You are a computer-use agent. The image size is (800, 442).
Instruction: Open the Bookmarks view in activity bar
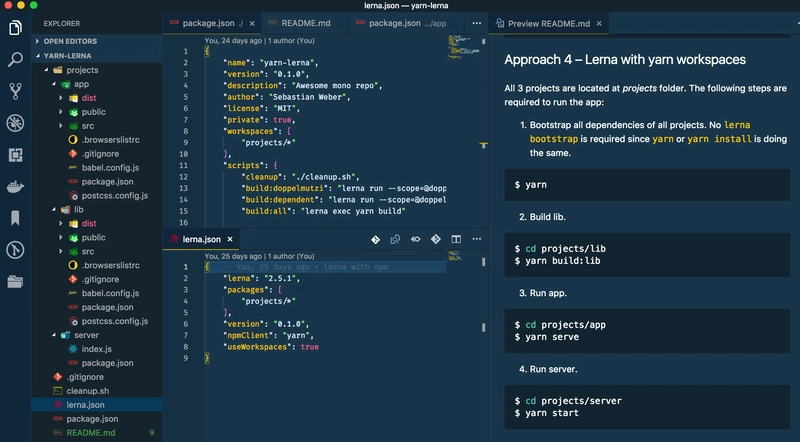[x=15, y=218]
